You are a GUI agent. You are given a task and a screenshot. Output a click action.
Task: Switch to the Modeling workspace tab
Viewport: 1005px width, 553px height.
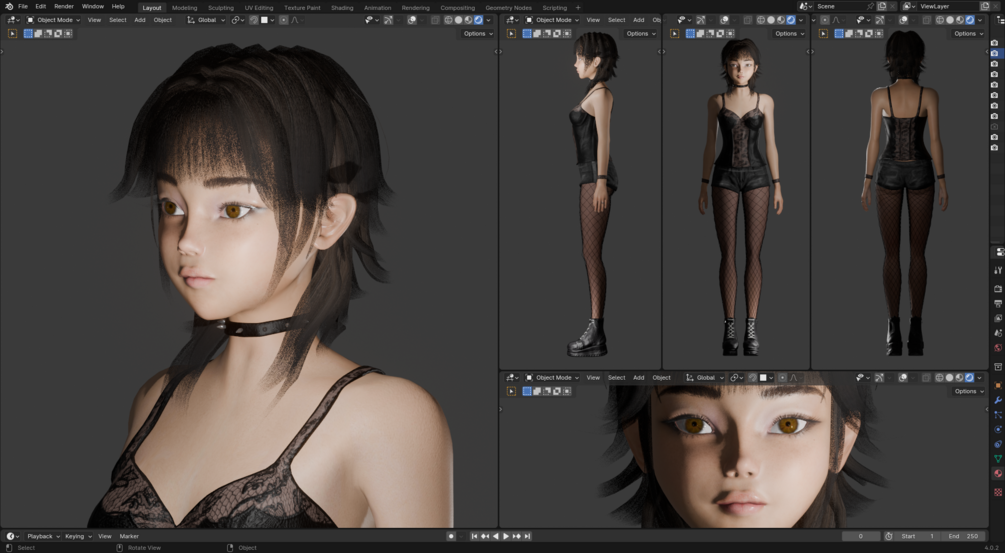pos(185,8)
